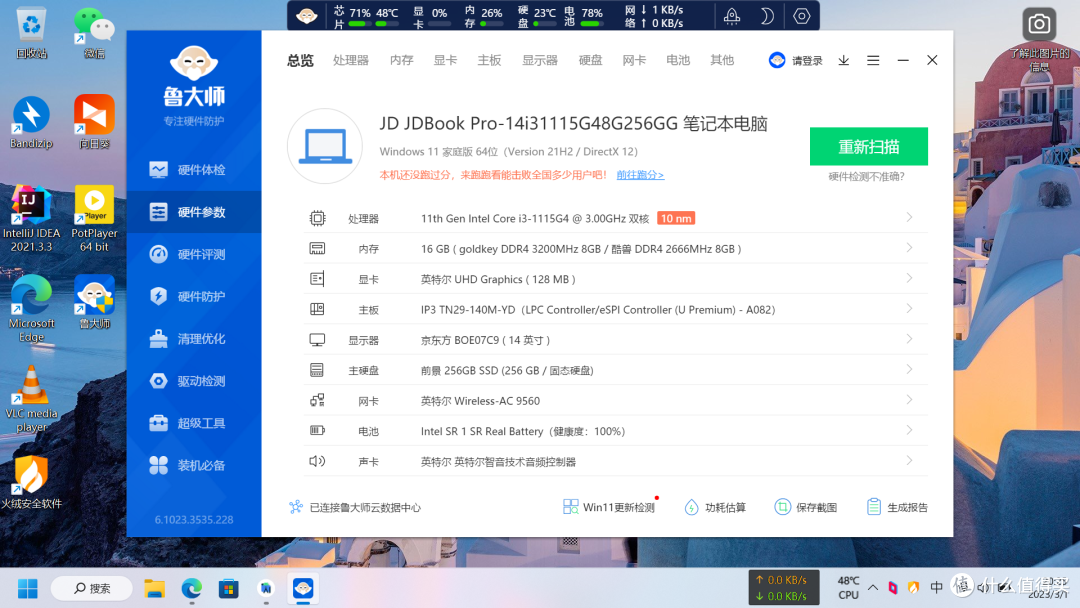Open the 前往跑分 benchmark link
The image size is (1080, 608).
pyautogui.click(x=639, y=174)
